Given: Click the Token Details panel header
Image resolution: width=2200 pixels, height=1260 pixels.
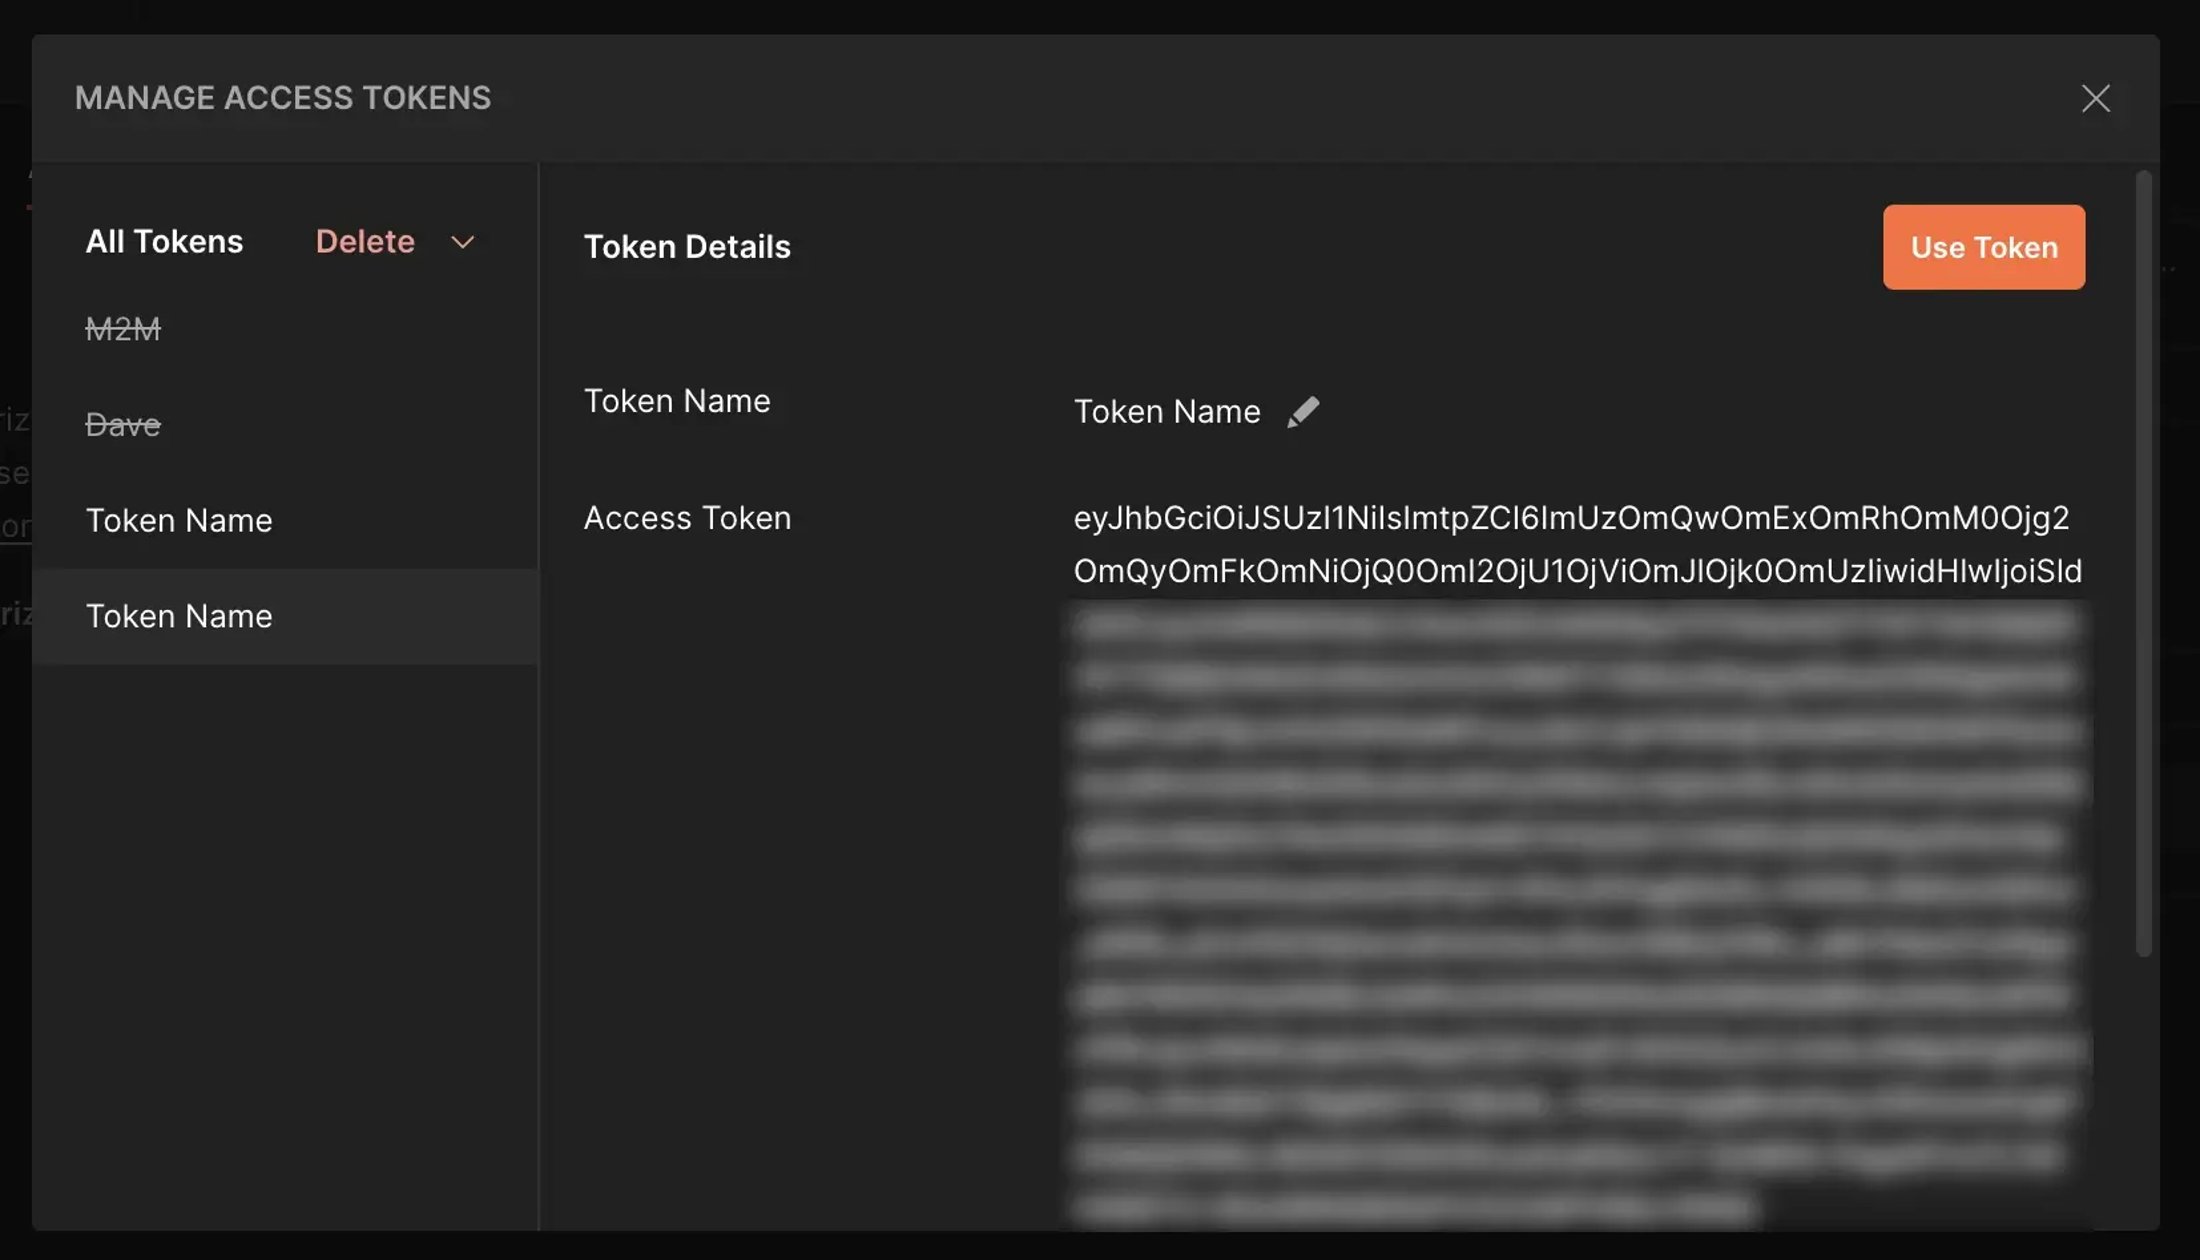Looking at the screenshot, I should (688, 246).
